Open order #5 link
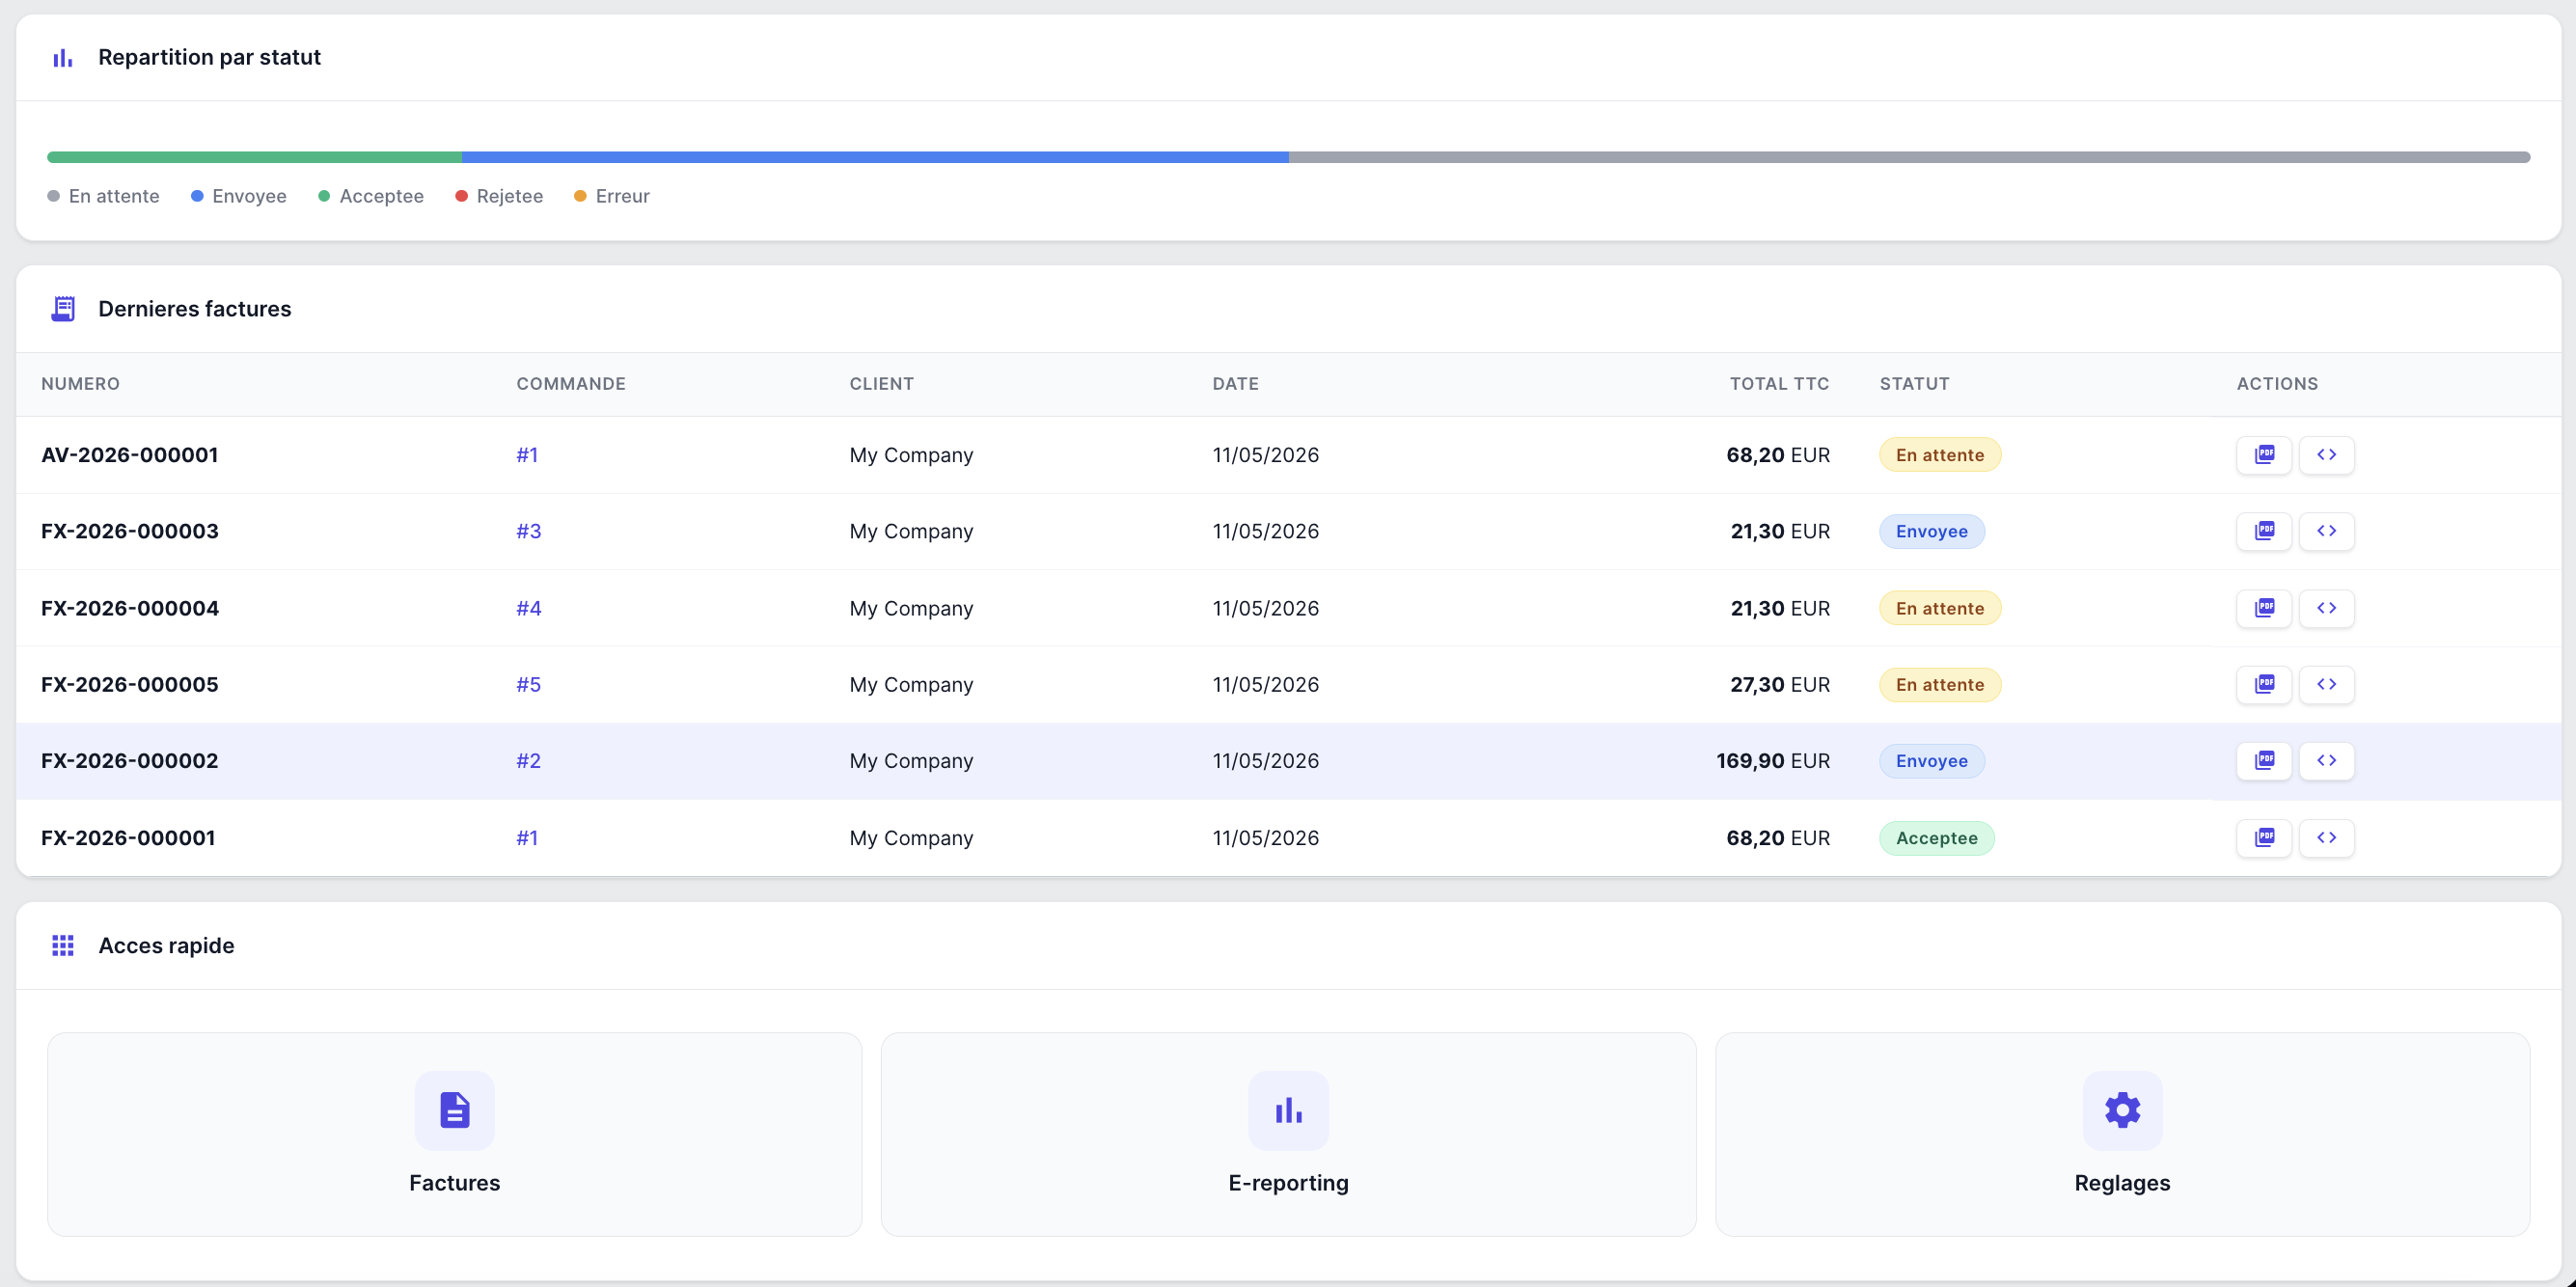 [x=529, y=684]
